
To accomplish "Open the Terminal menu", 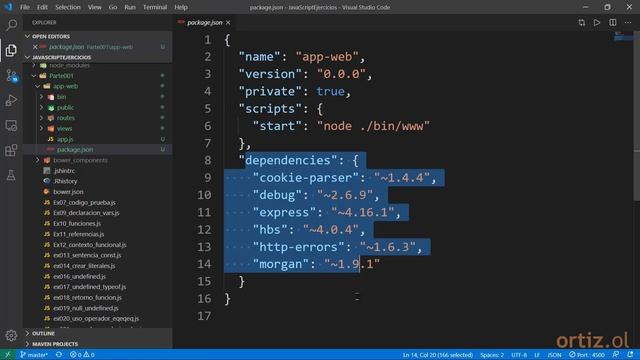I will tap(155, 7).
